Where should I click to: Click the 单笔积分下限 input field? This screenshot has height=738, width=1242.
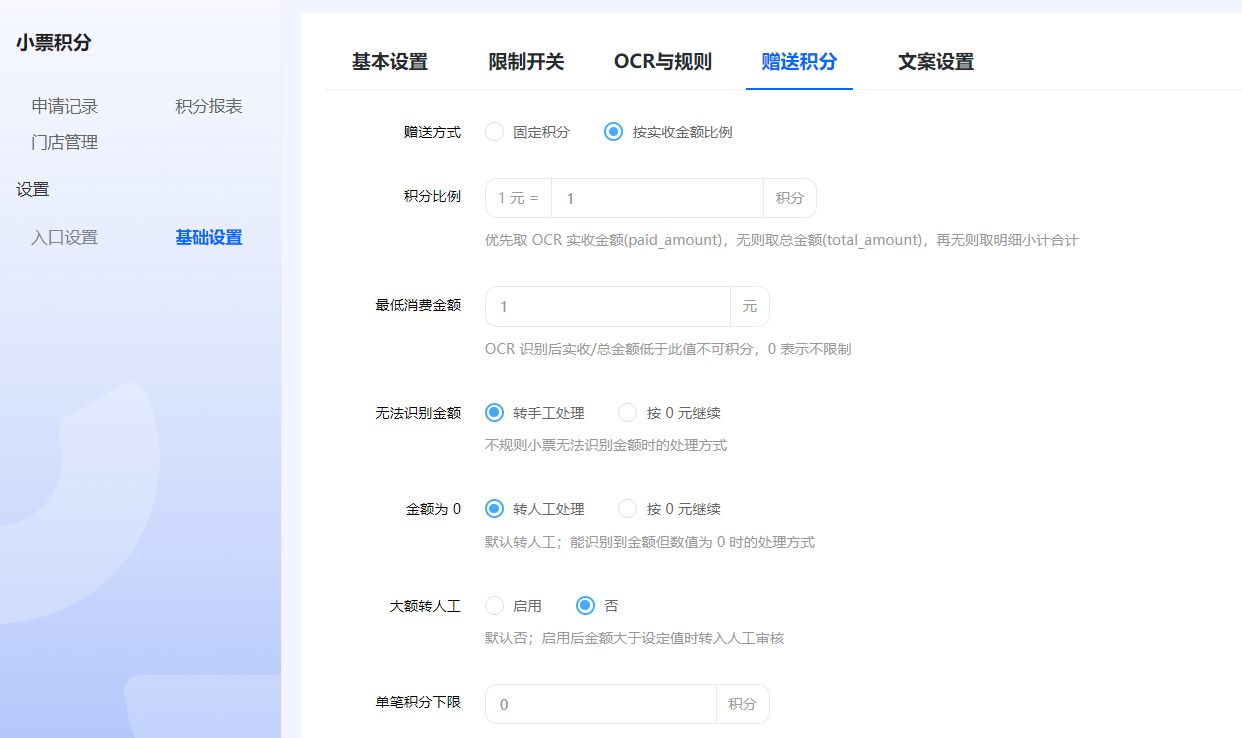click(x=601, y=704)
